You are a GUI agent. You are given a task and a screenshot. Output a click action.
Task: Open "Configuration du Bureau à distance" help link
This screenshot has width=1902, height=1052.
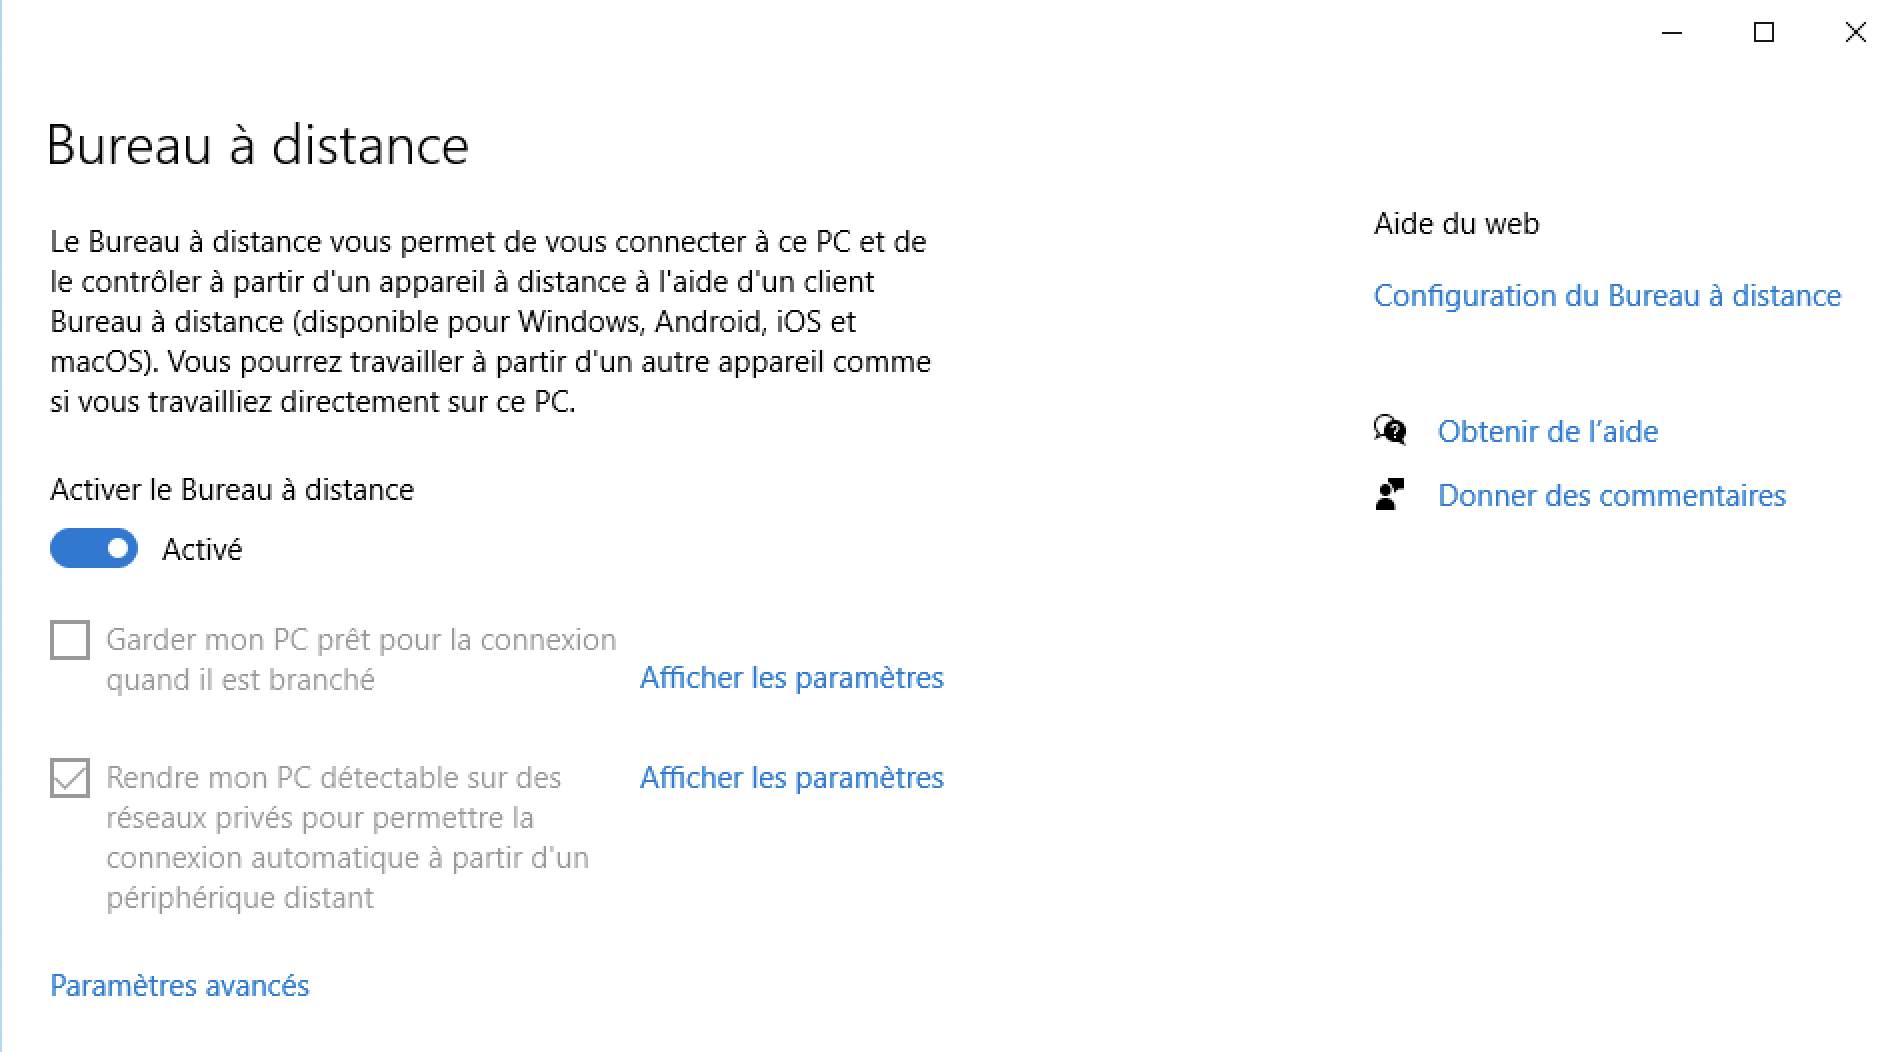1606,296
